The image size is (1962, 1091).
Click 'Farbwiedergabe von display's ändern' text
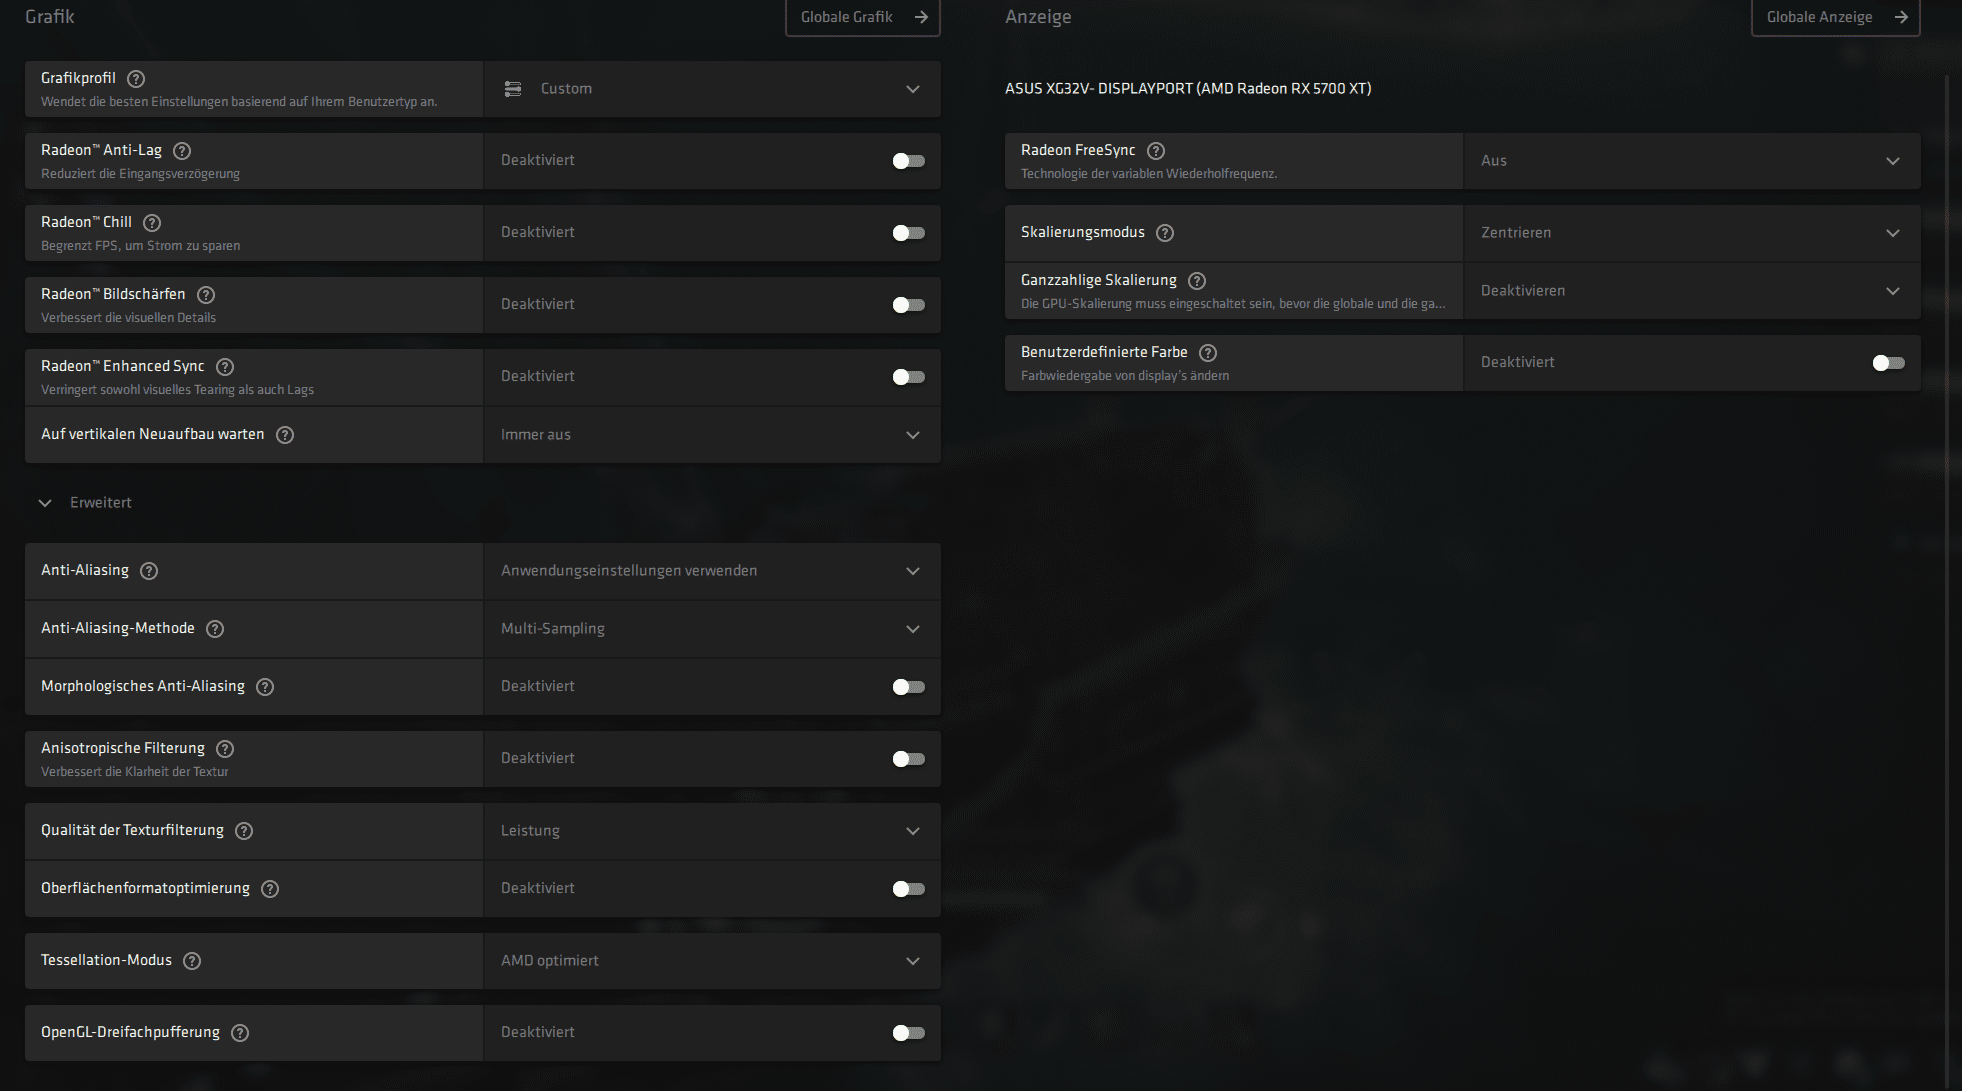point(1125,376)
